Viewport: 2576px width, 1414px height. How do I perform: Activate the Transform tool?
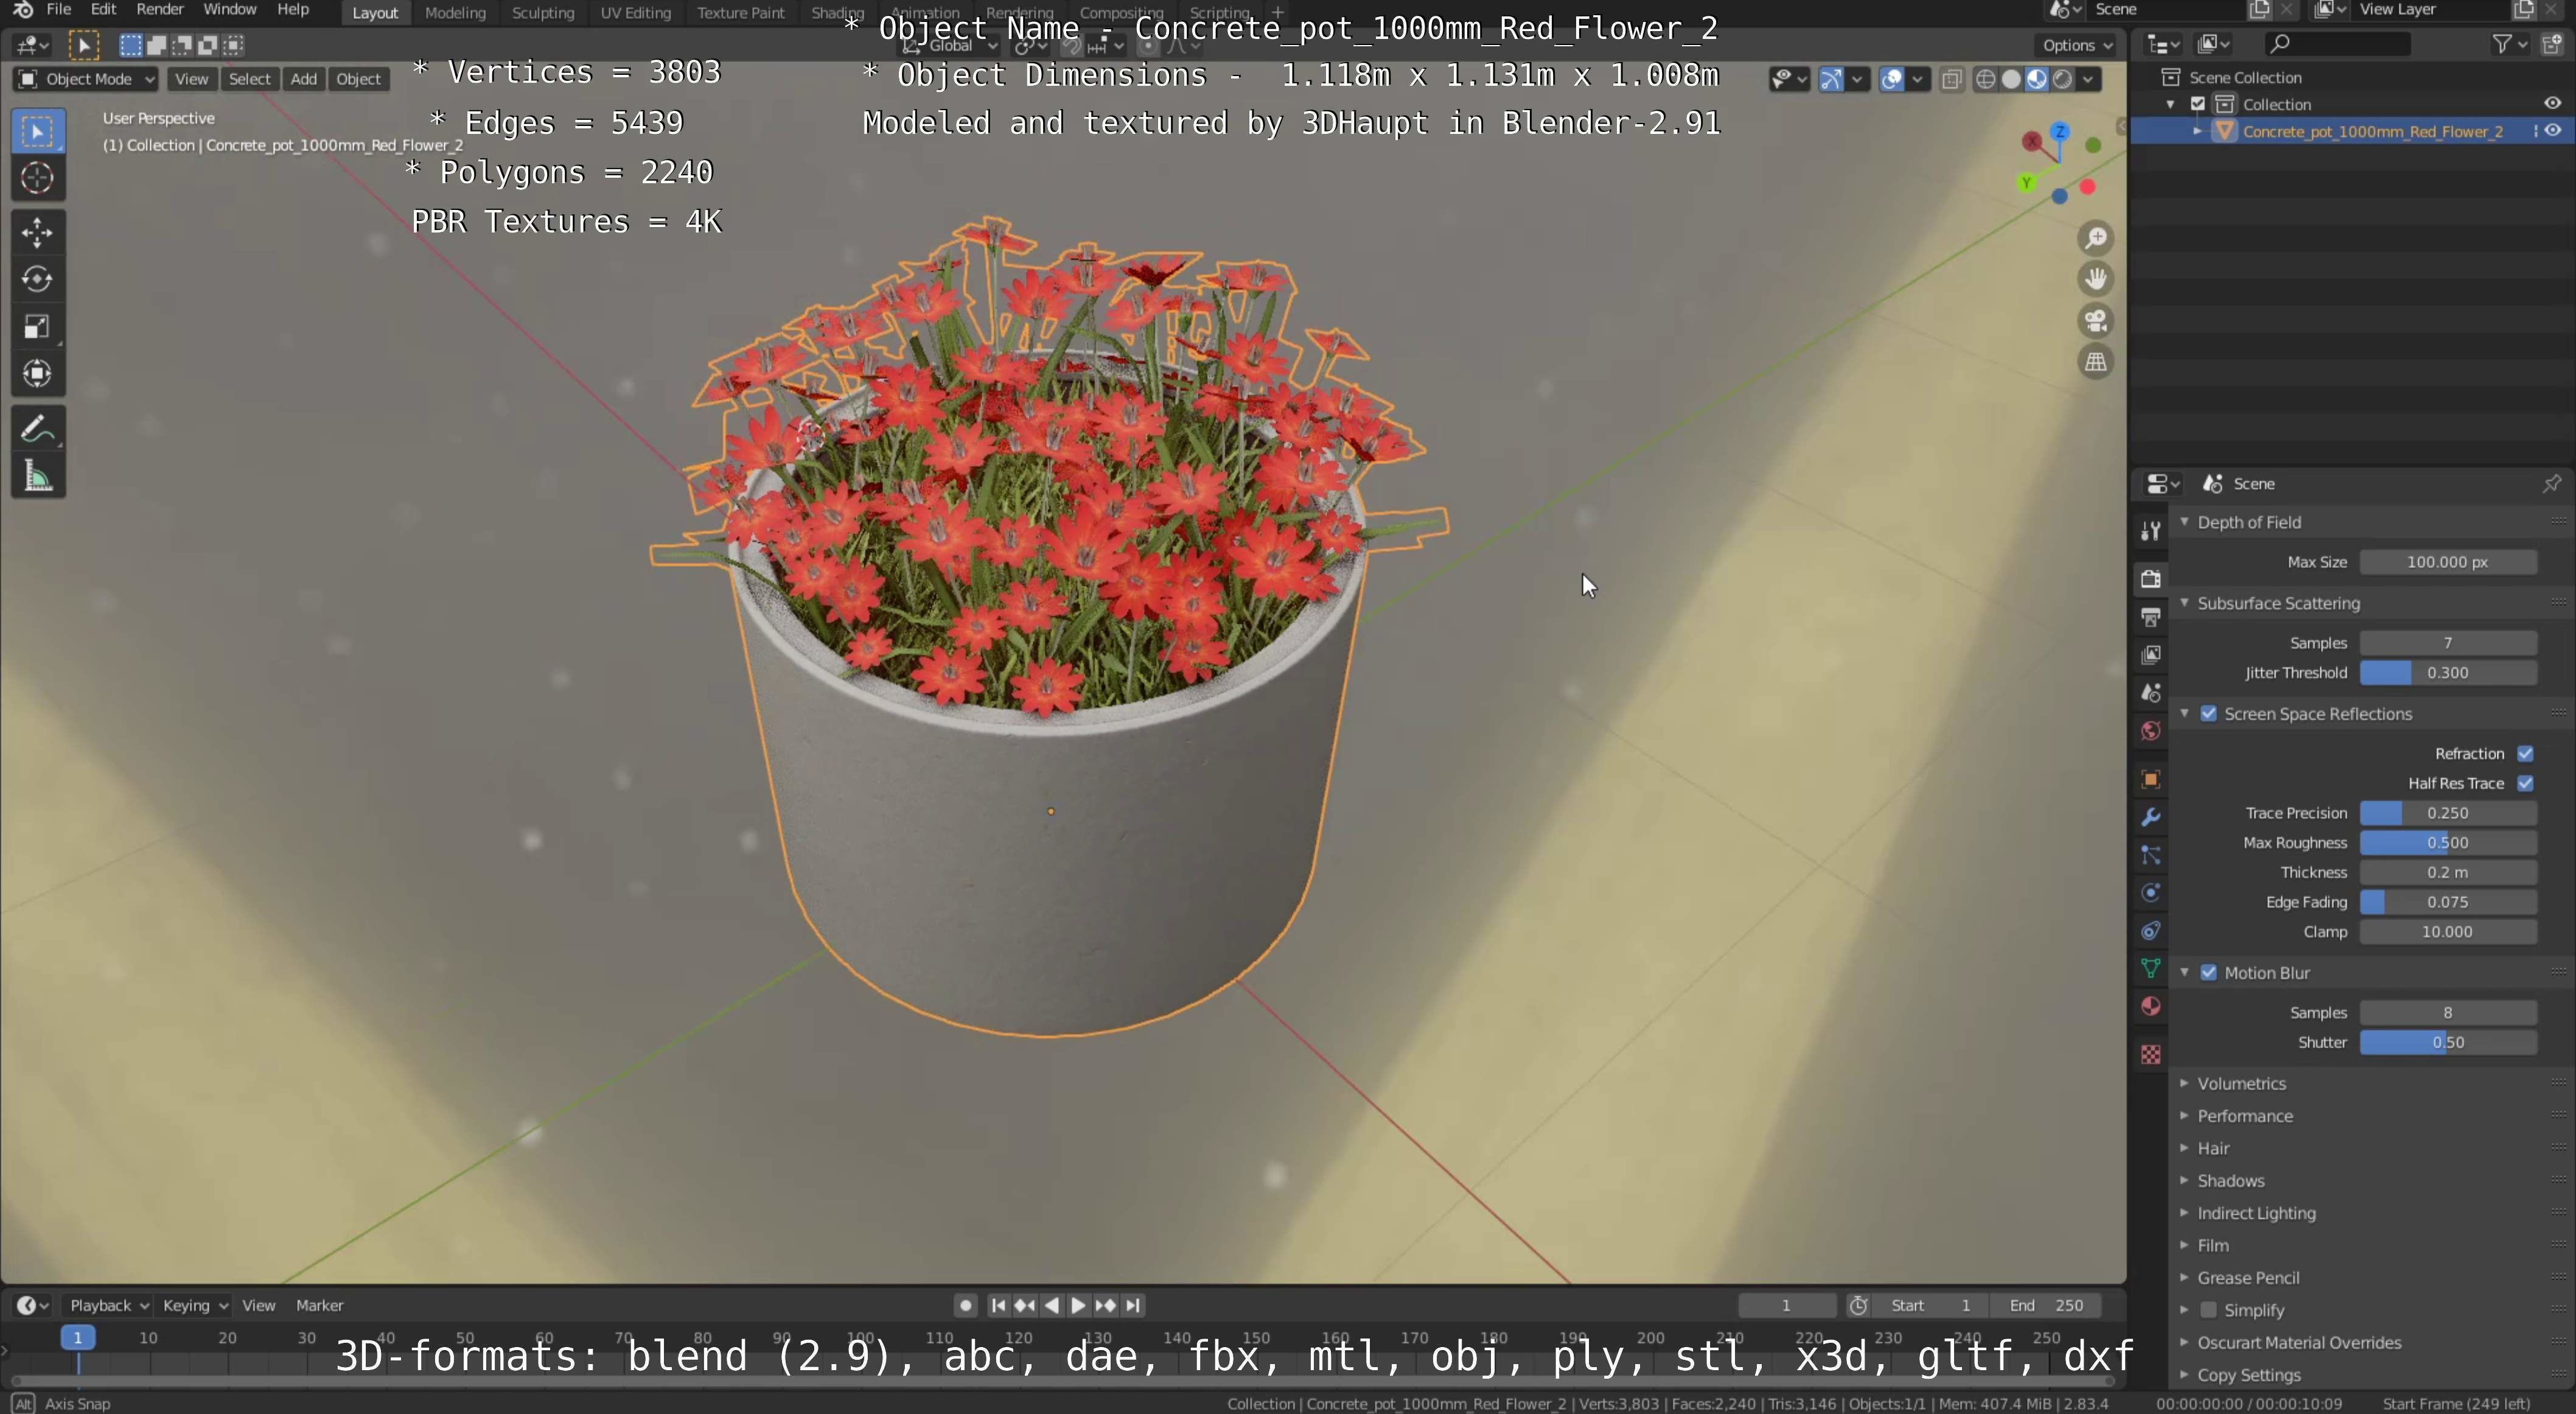click(38, 374)
